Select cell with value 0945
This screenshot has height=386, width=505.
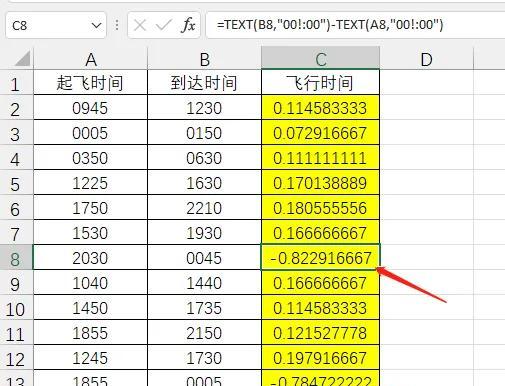coord(91,108)
